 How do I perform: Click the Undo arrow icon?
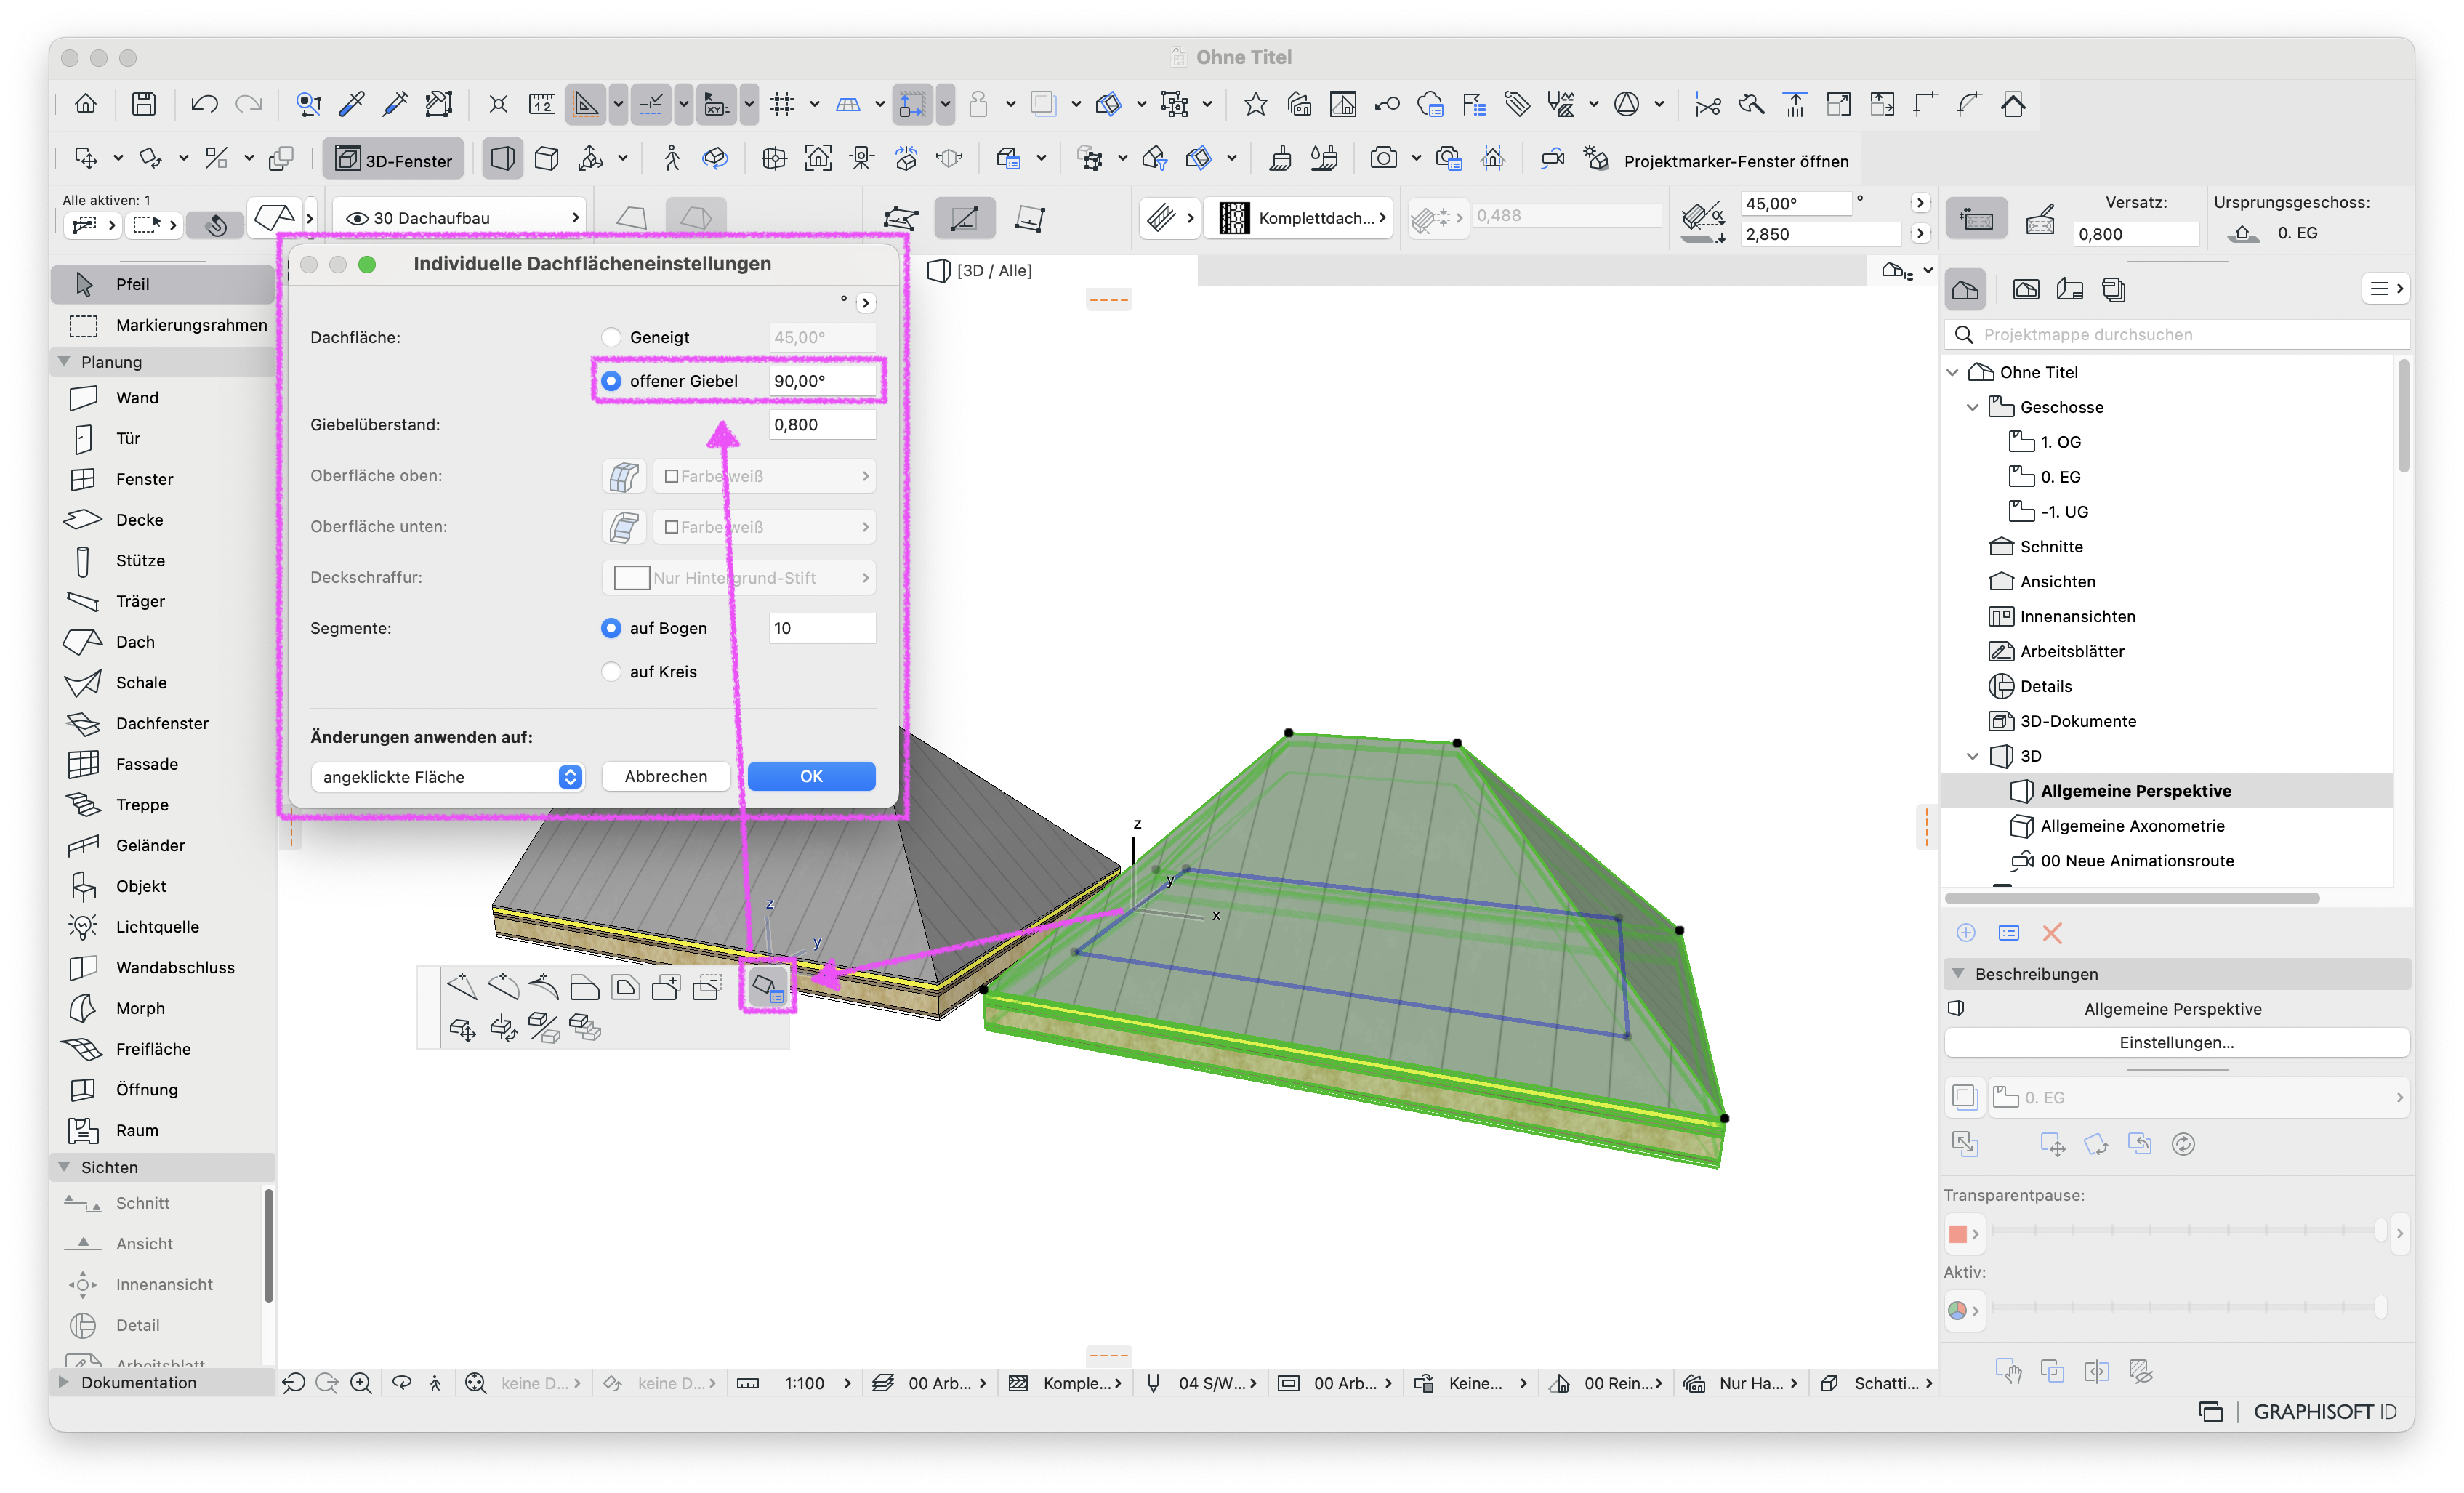pos(204,104)
